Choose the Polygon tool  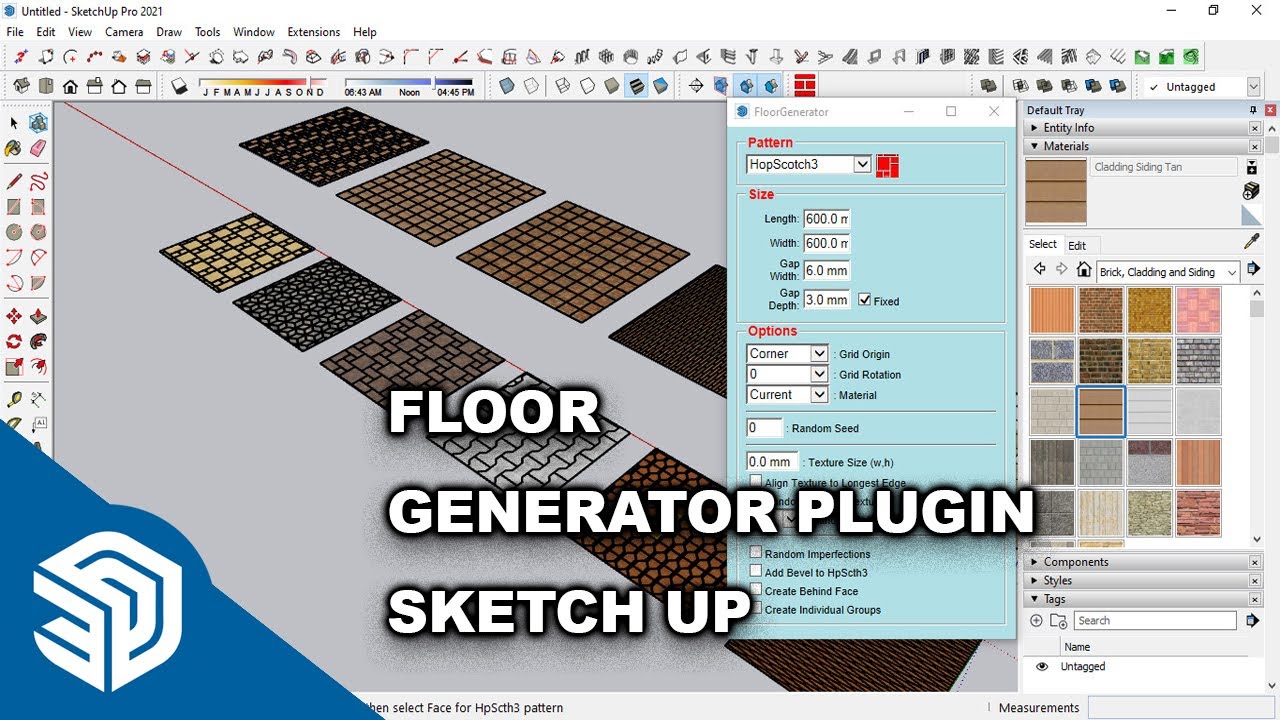click(38, 232)
